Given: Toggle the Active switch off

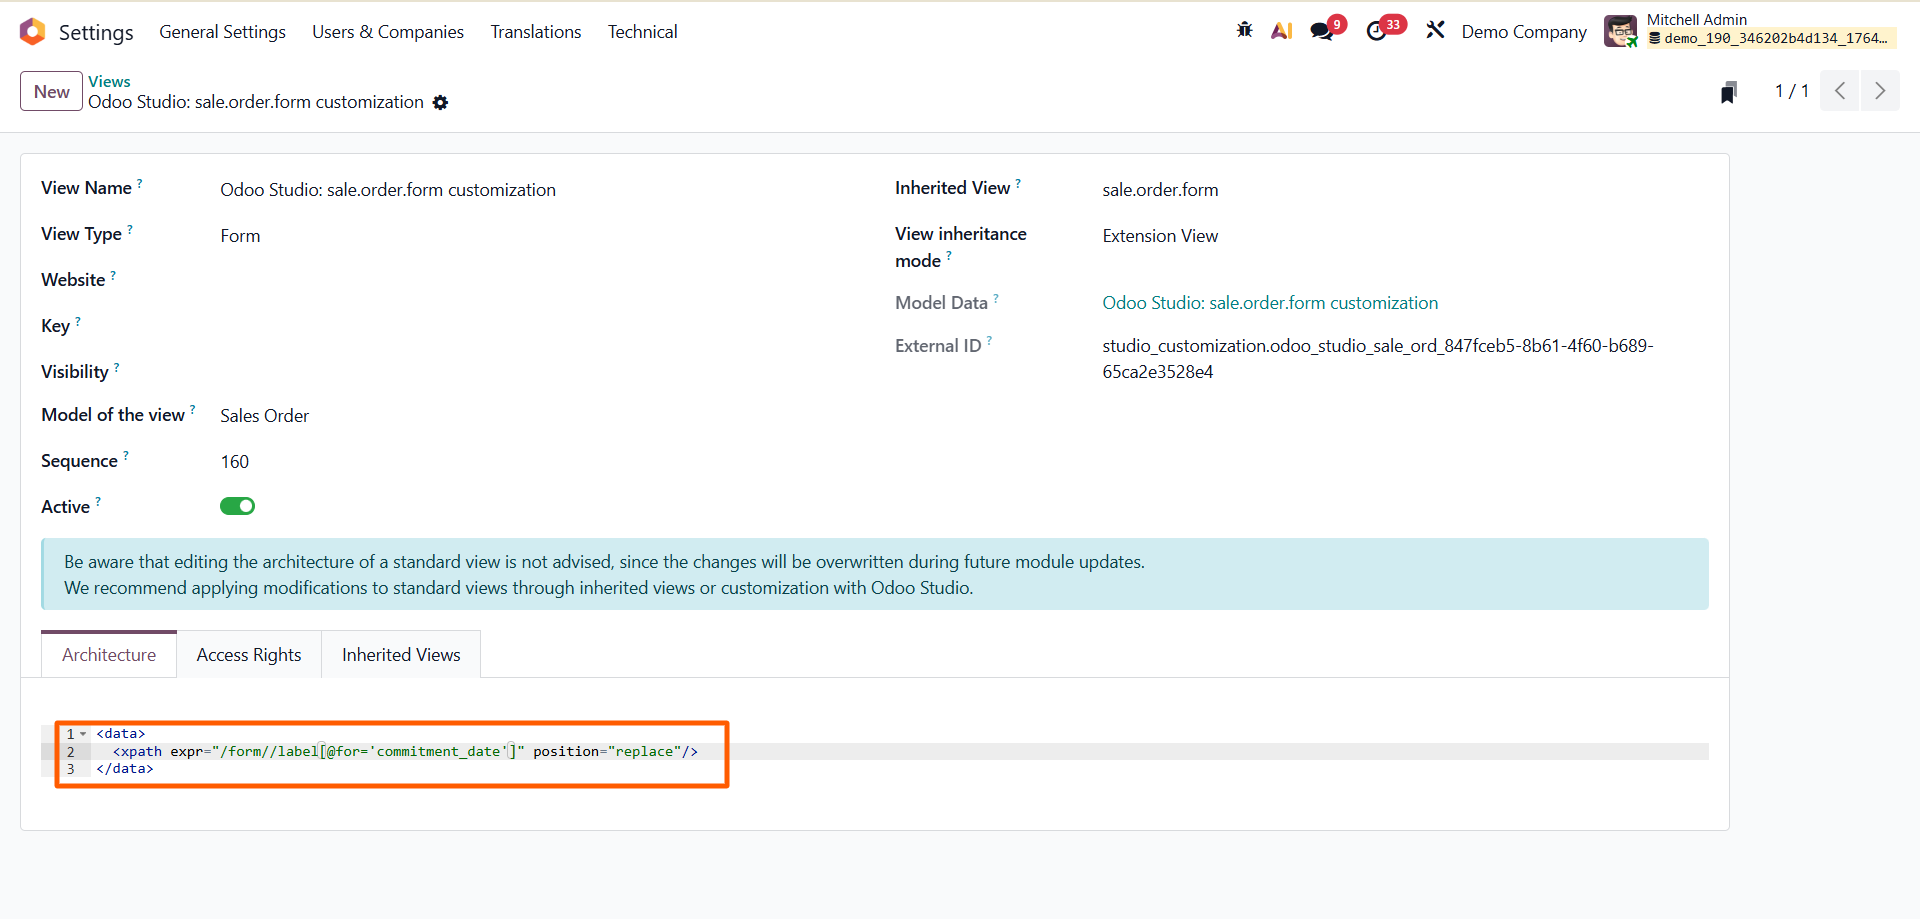Looking at the screenshot, I should click(237, 506).
